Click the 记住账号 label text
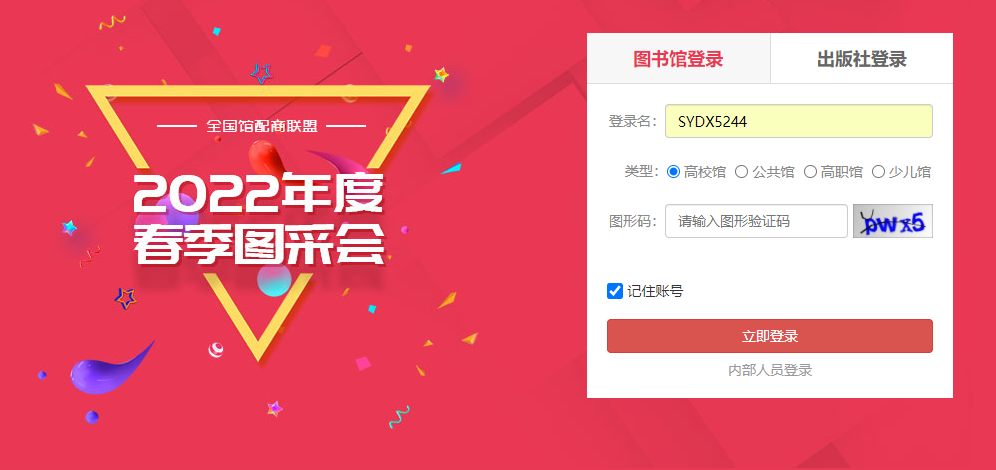This screenshot has width=996, height=470. [655, 292]
